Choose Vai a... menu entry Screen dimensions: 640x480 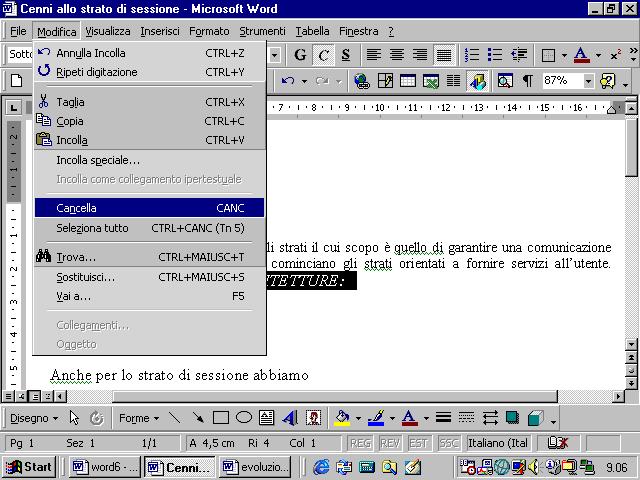tap(149, 296)
